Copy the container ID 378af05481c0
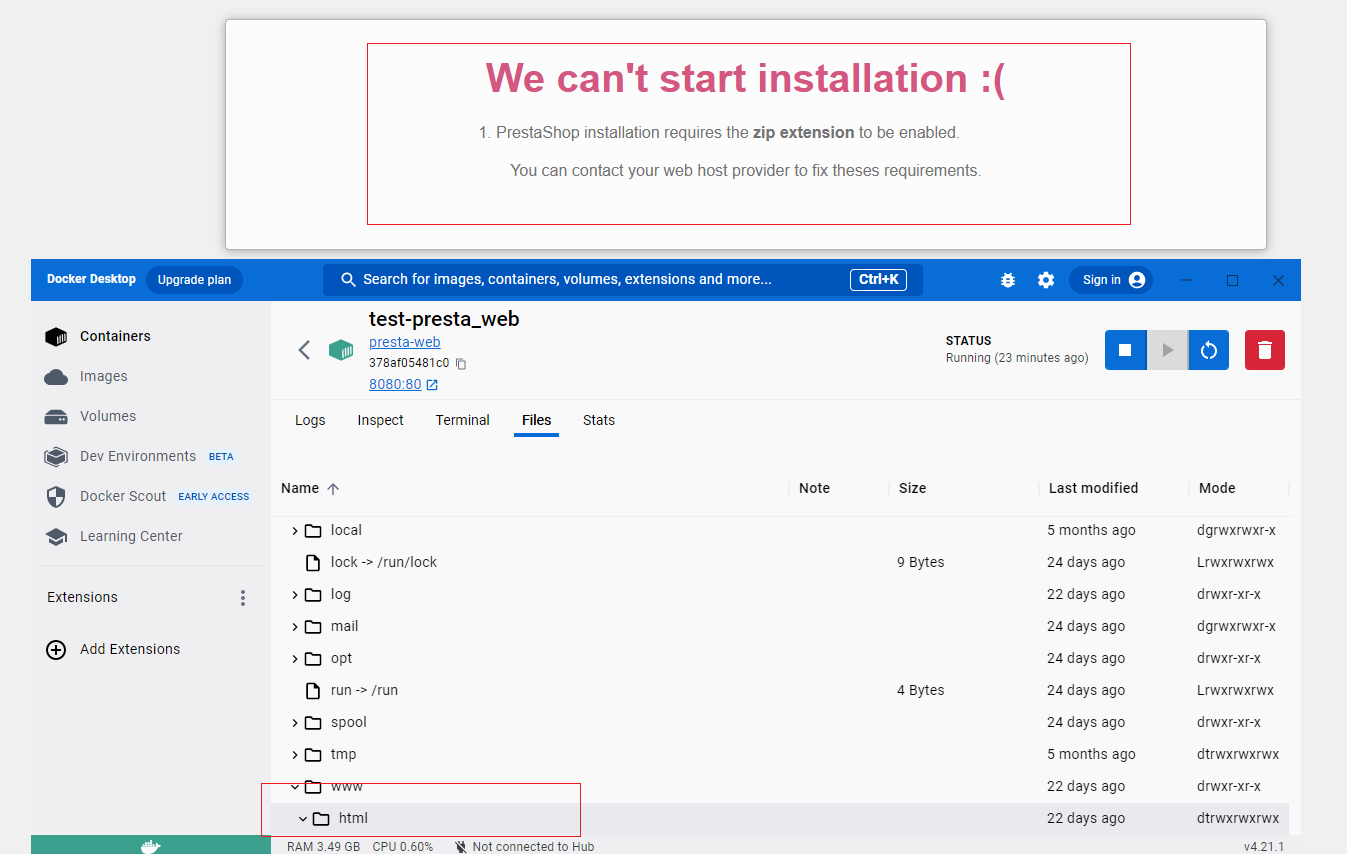Image resolution: width=1347 pixels, height=854 pixels. pyautogui.click(x=461, y=364)
